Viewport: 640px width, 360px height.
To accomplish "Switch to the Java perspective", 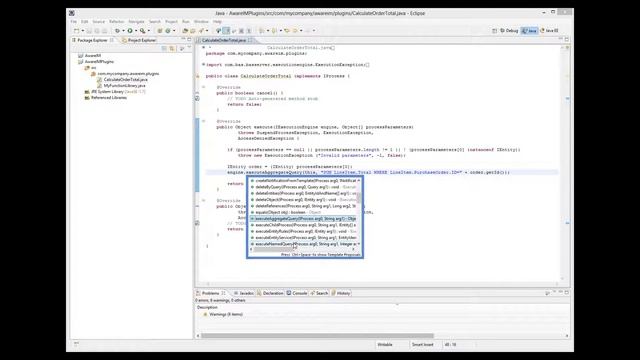I will click(x=529, y=31).
